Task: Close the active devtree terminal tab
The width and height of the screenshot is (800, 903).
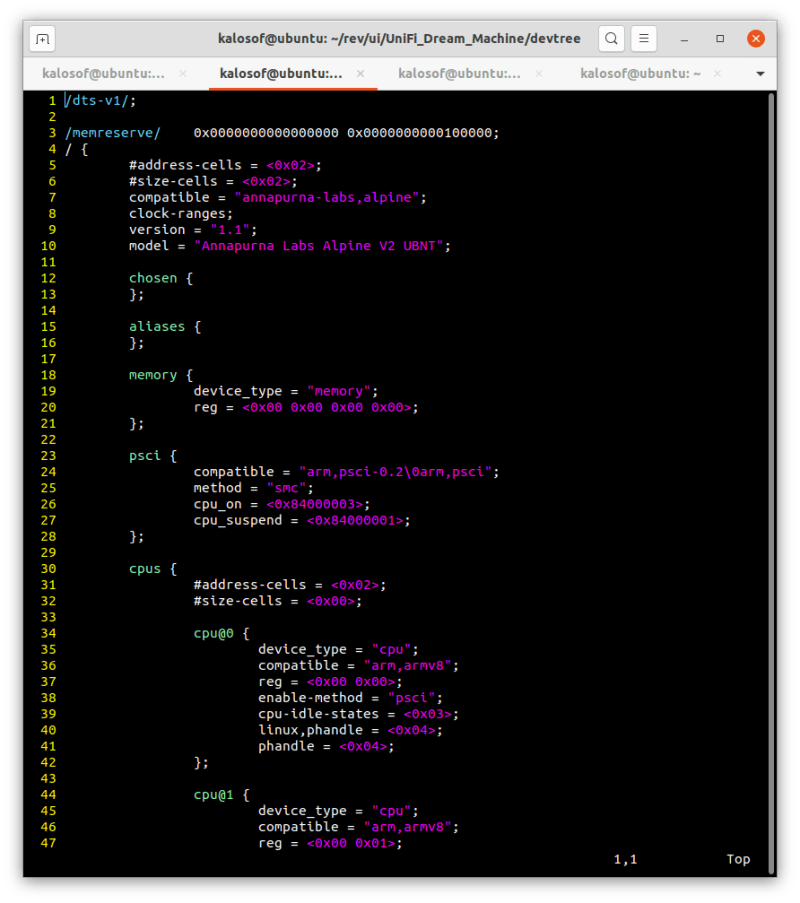Action: [361, 73]
